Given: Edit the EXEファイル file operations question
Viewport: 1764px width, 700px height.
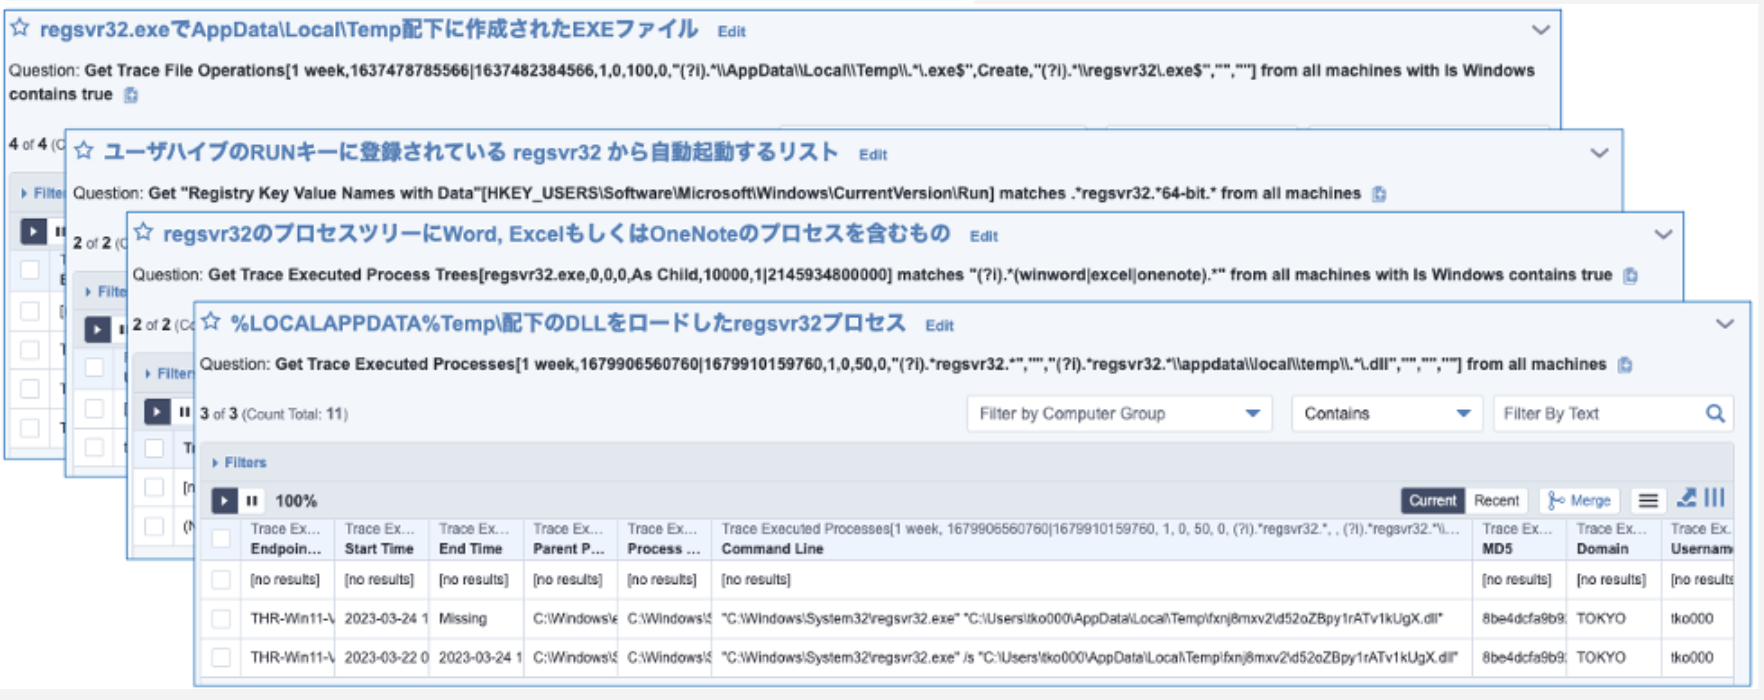Looking at the screenshot, I should [x=731, y=31].
